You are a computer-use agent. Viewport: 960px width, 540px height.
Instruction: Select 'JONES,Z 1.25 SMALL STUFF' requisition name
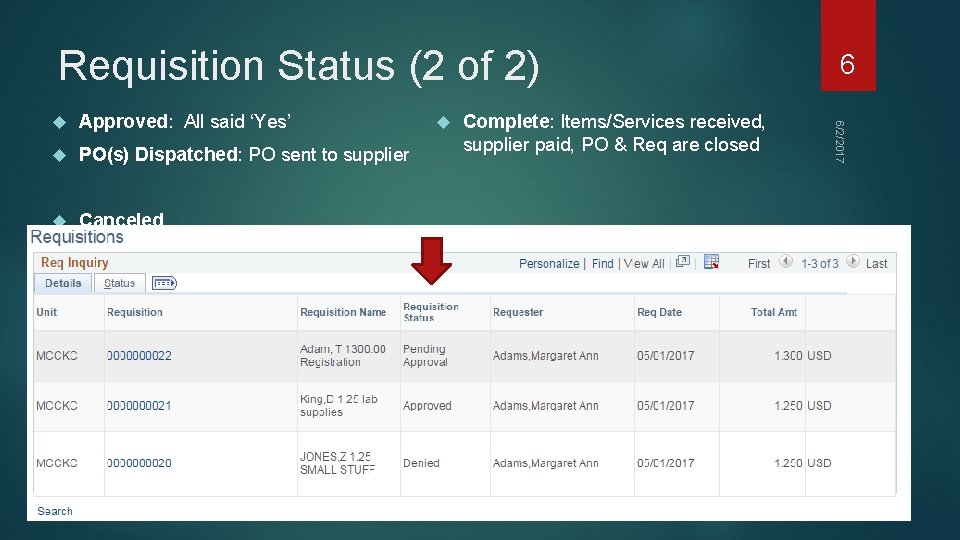[x=337, y=463]
